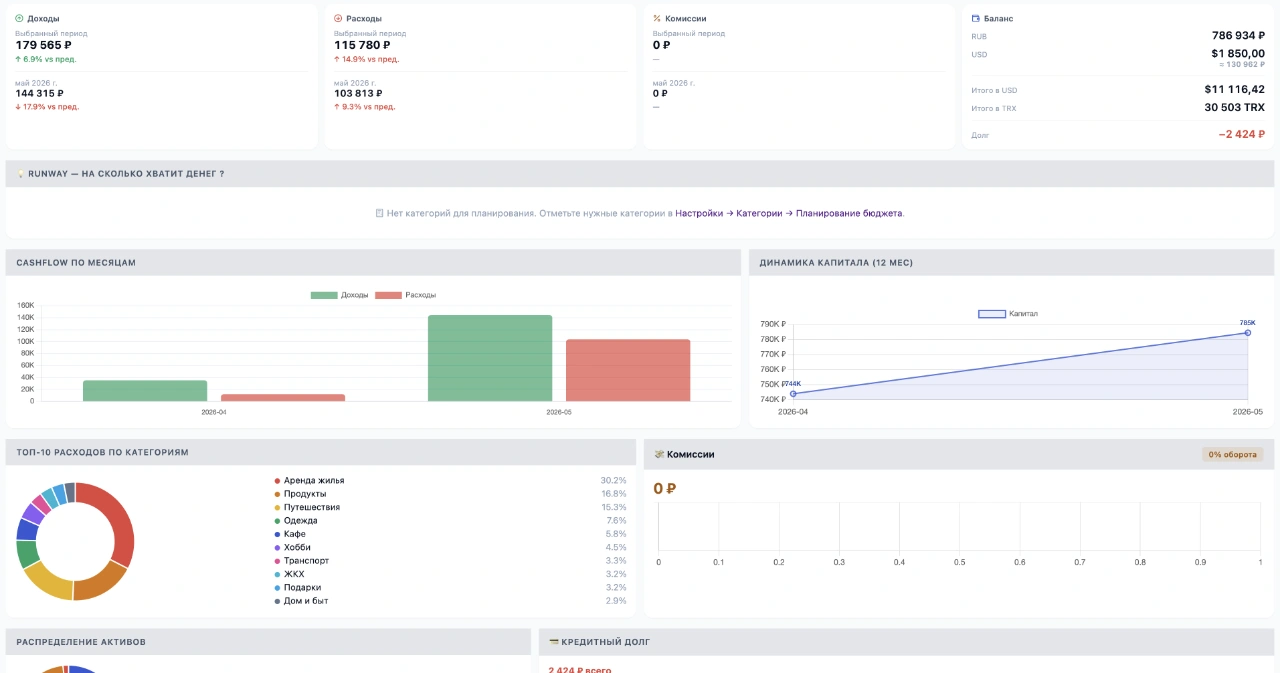Click the wallet icon beside Баланс
Image resolution: width=1280 pixels, height=673 pixels.
point(976,18)
